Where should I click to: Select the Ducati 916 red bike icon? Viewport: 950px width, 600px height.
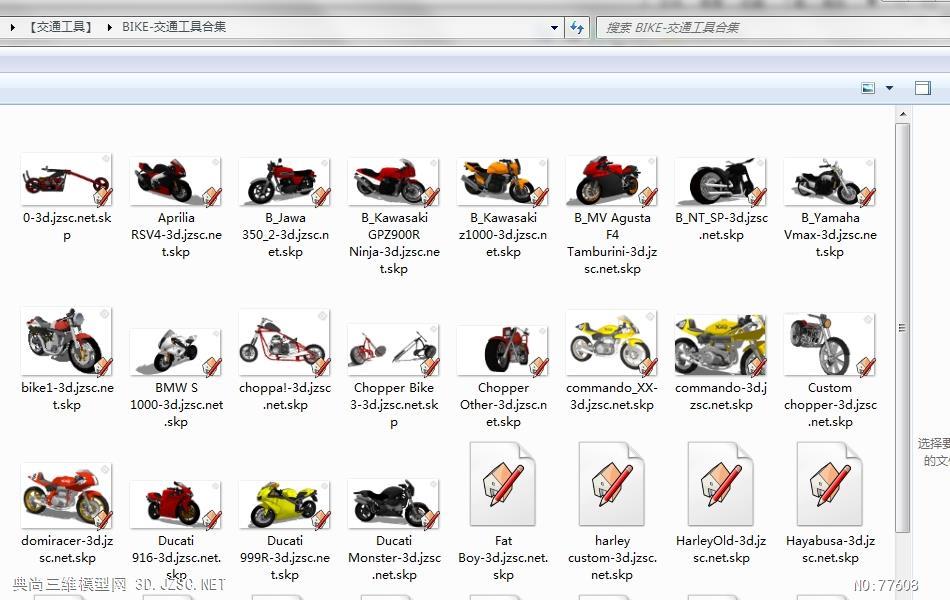pos(176,504)
